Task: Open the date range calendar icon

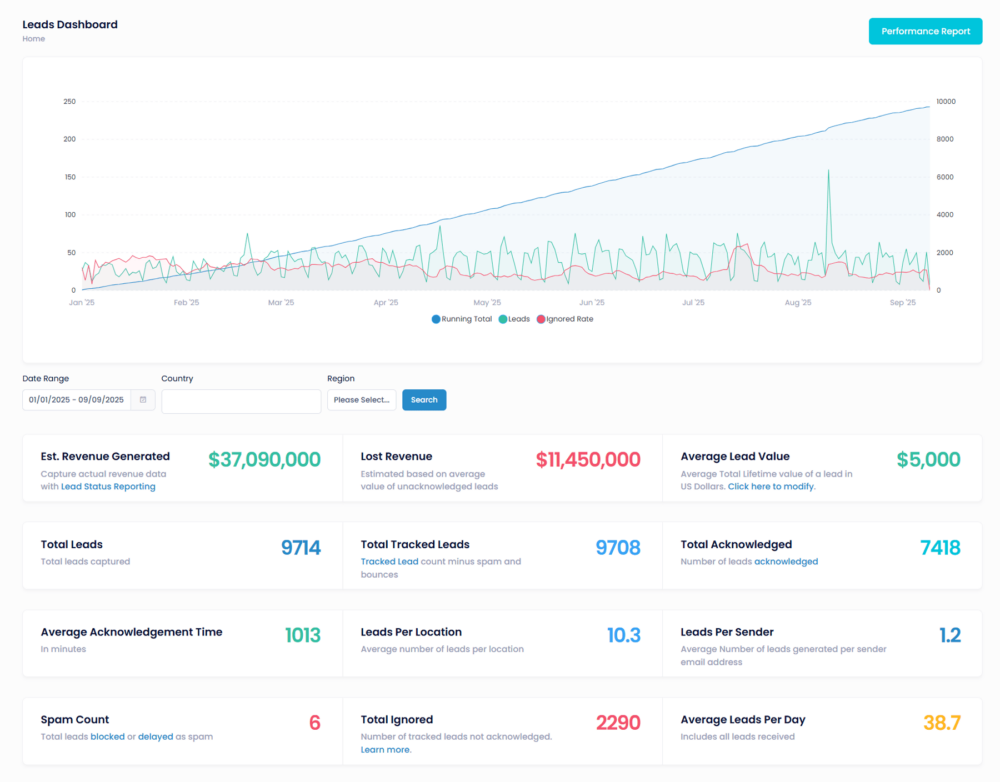Action: pyautogui.click(x=143, y=400)
